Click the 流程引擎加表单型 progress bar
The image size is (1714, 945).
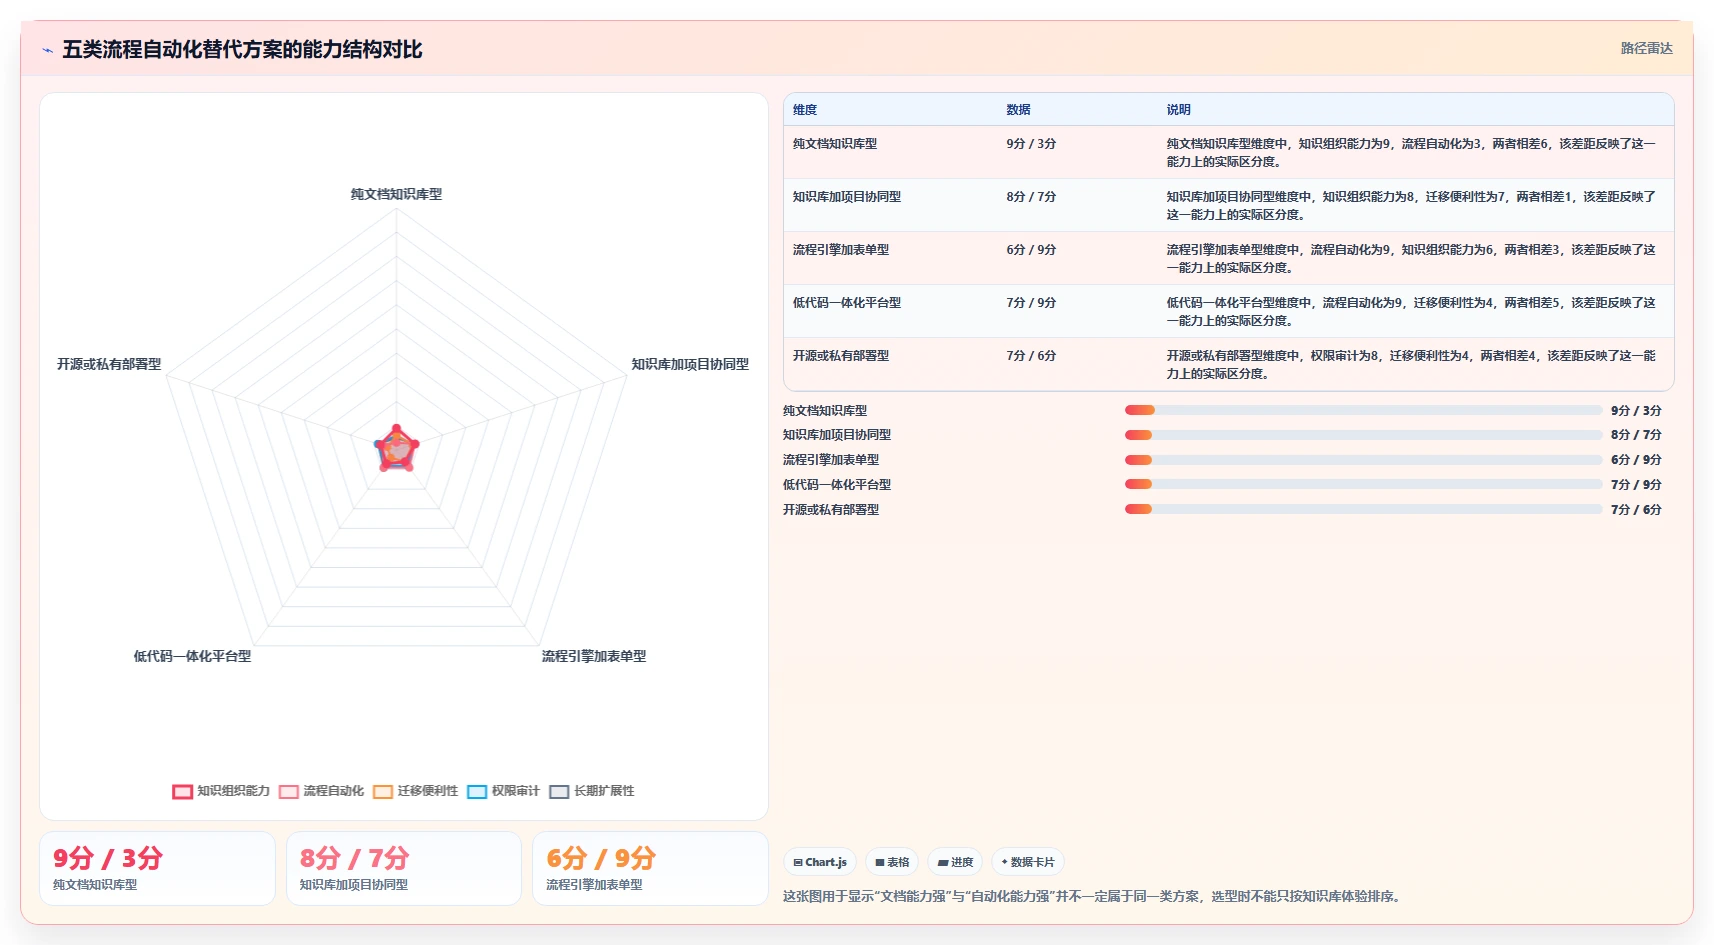pos(1363,460)
